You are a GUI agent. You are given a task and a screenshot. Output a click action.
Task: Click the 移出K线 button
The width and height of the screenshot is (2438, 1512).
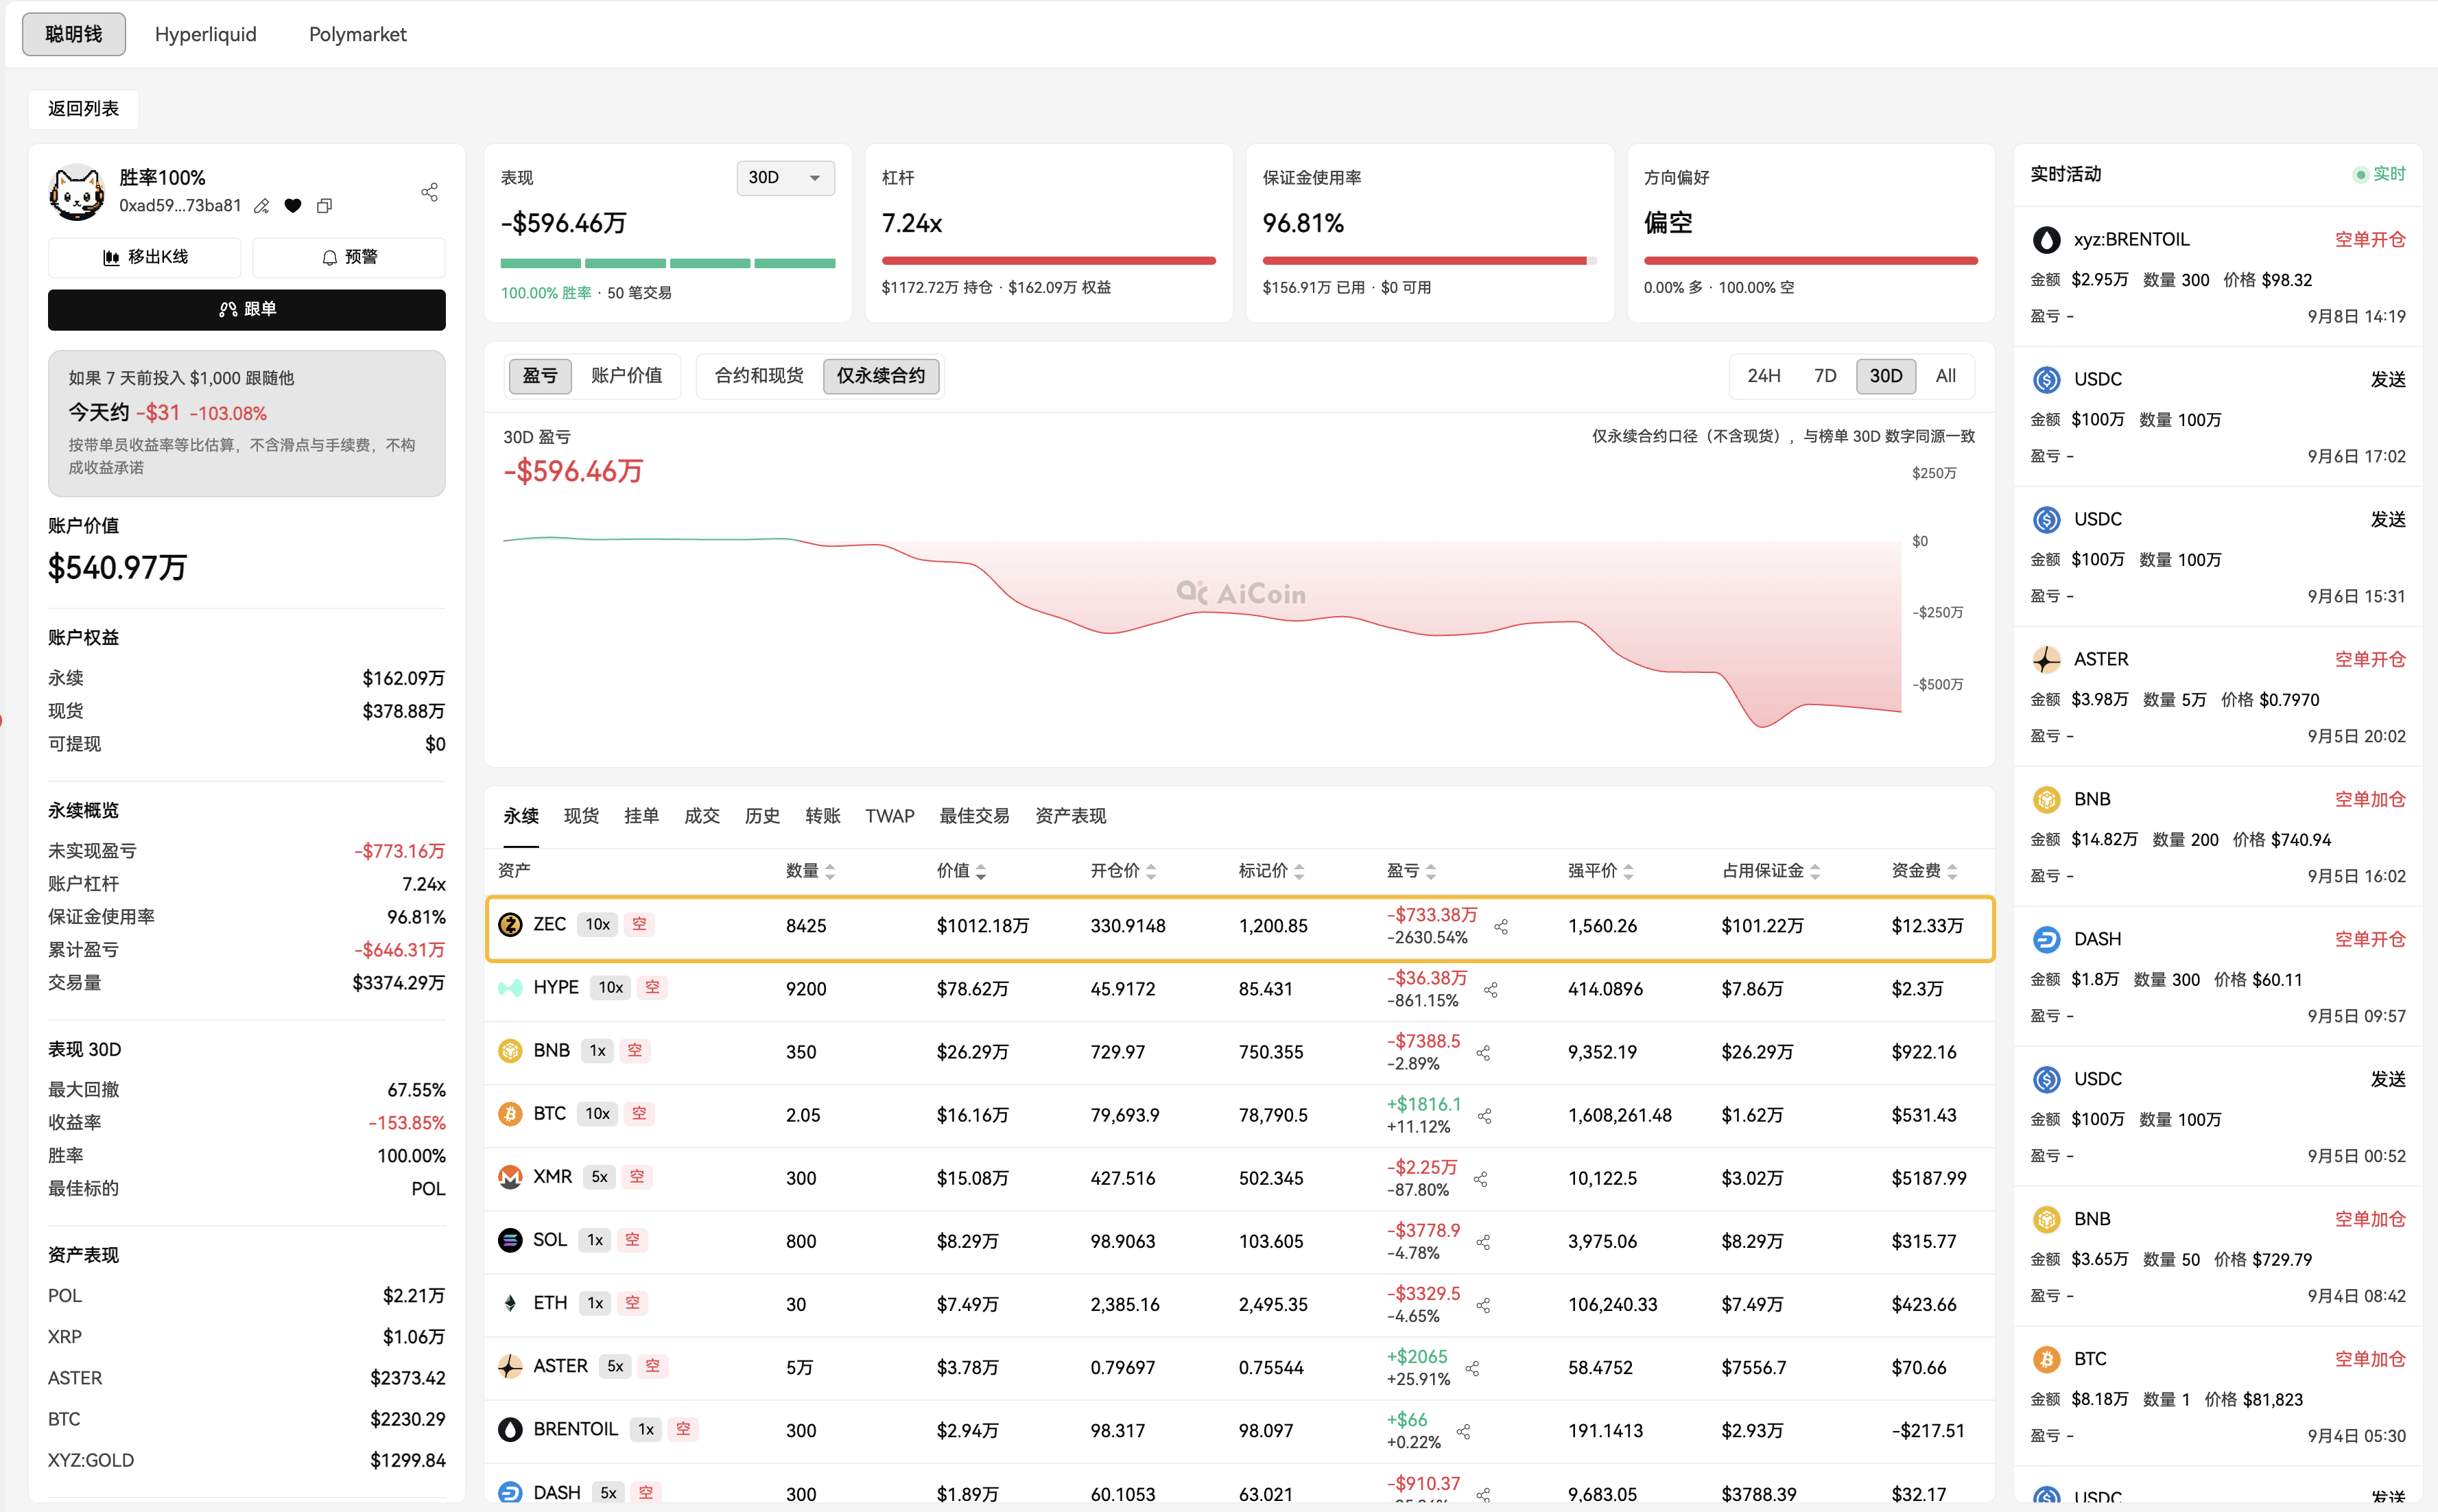tap(145, 258)
